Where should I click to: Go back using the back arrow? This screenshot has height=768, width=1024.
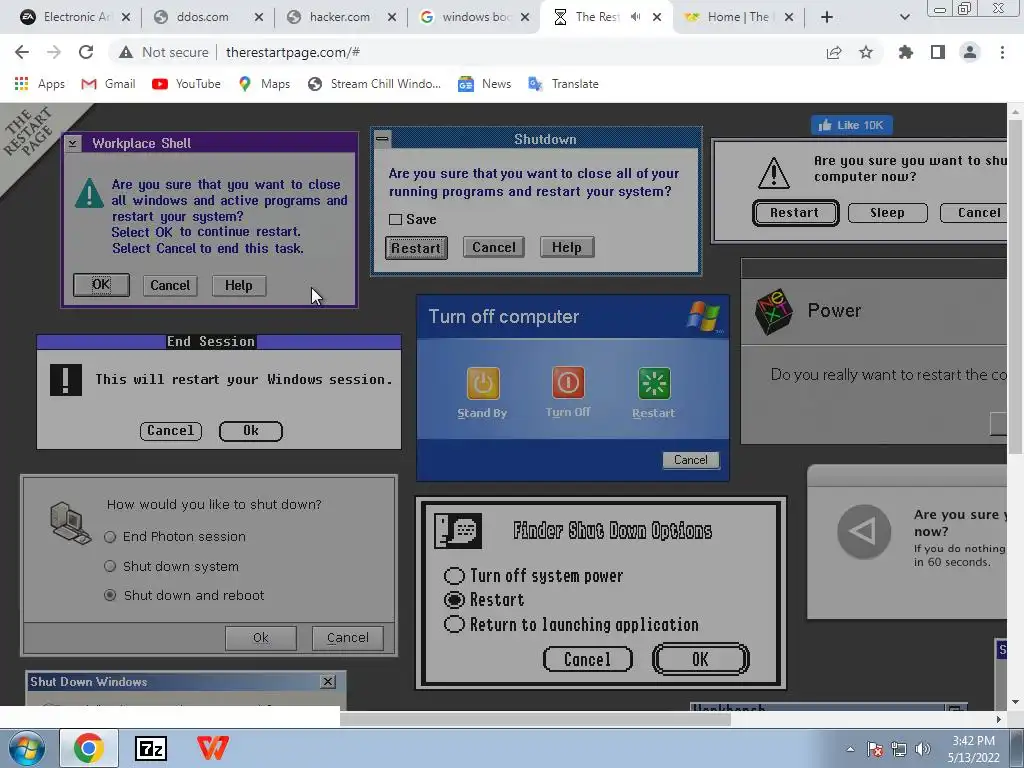22,52
